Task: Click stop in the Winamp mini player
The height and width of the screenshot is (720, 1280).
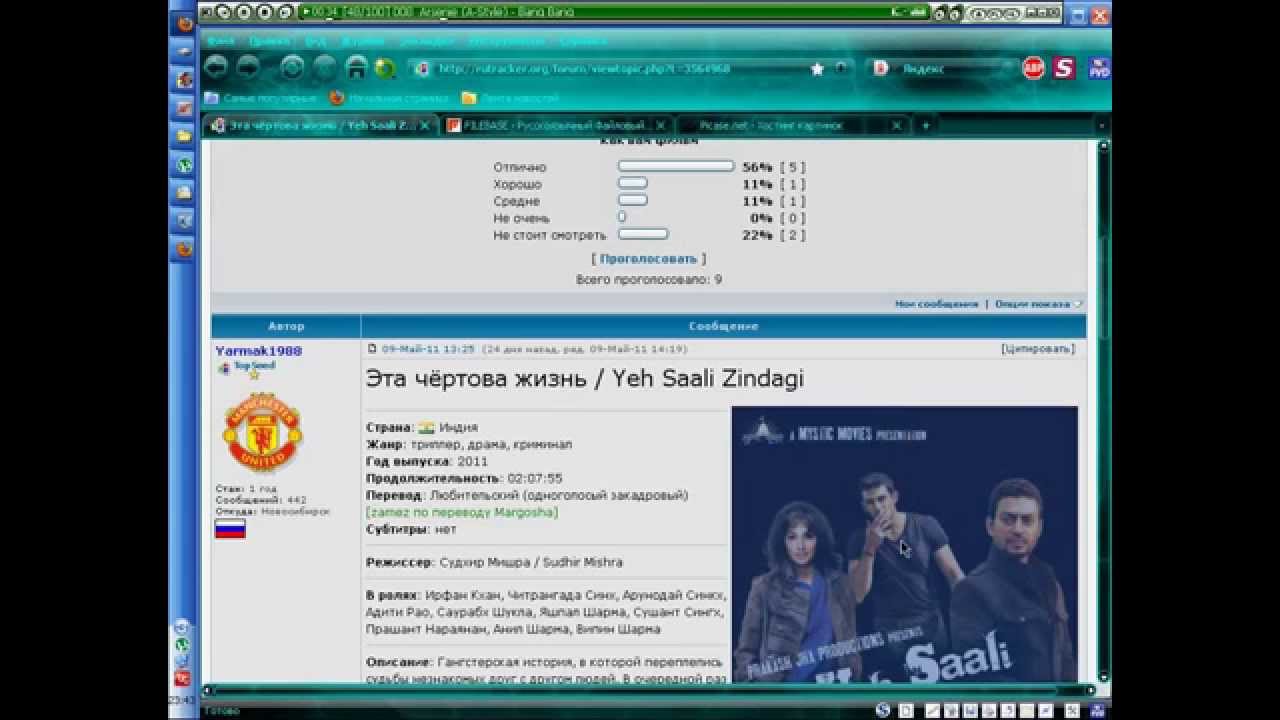Action: tap(265, 12)
